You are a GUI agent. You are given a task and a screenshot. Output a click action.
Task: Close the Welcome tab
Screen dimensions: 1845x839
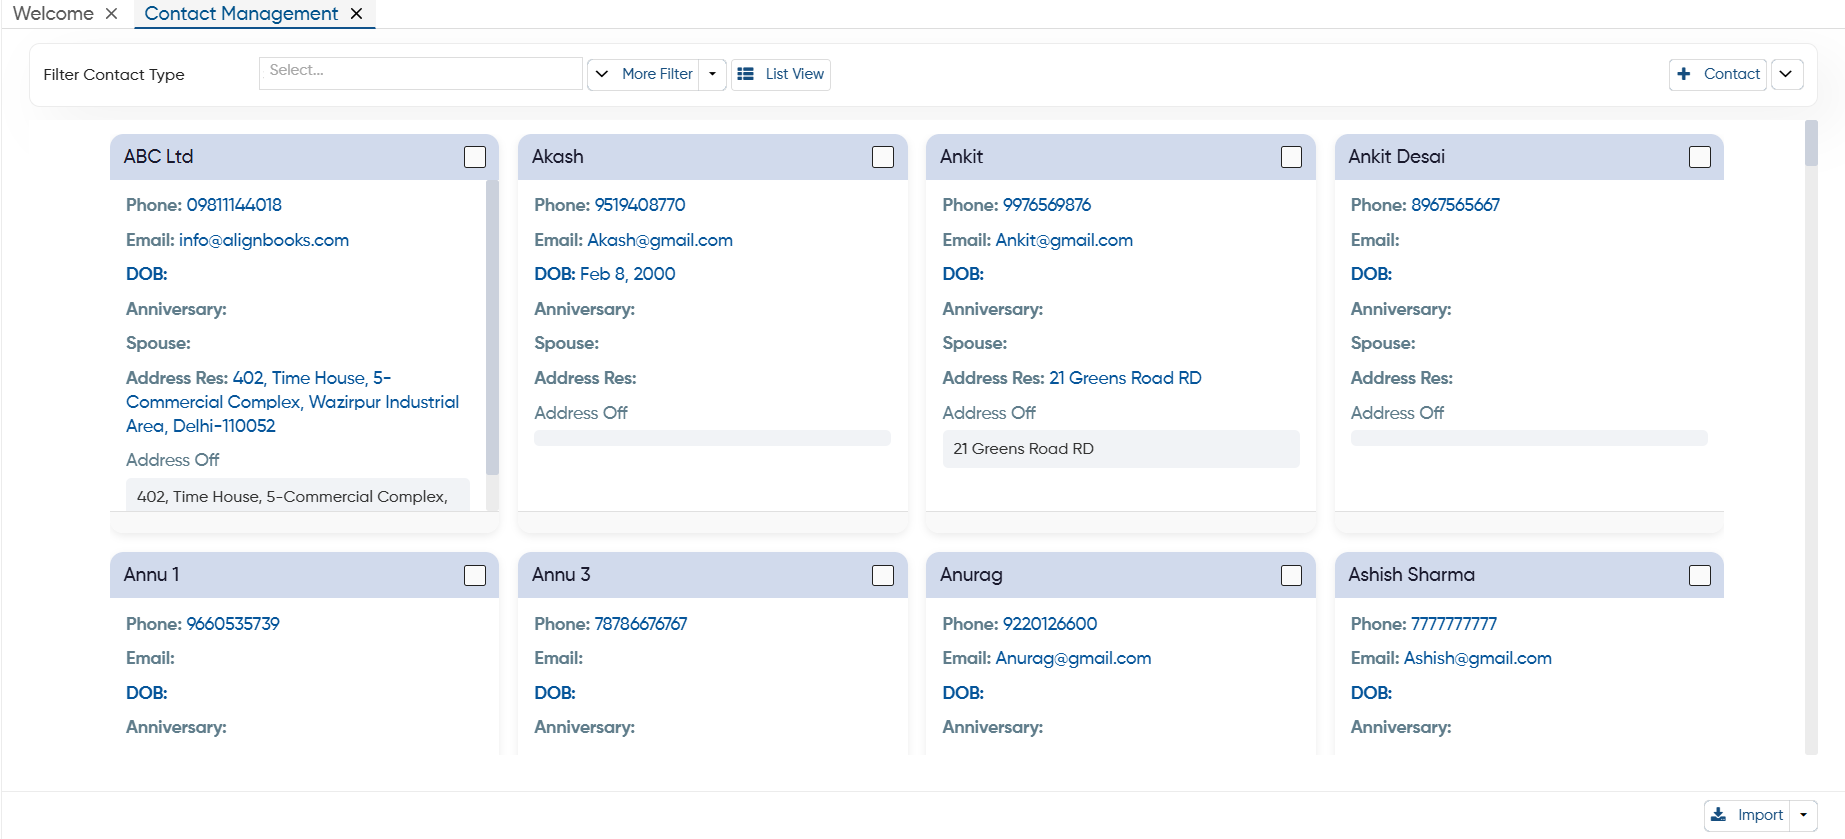[x=111, y=14]
